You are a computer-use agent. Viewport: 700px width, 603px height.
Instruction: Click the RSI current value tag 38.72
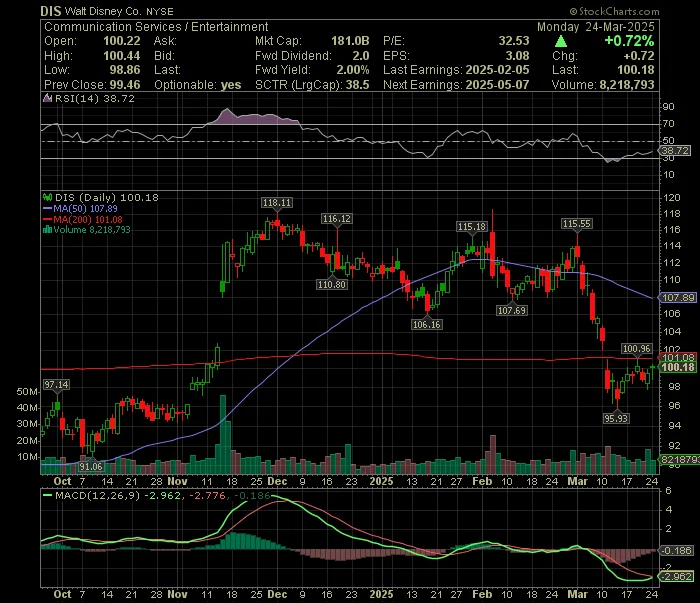click(675, 150)
